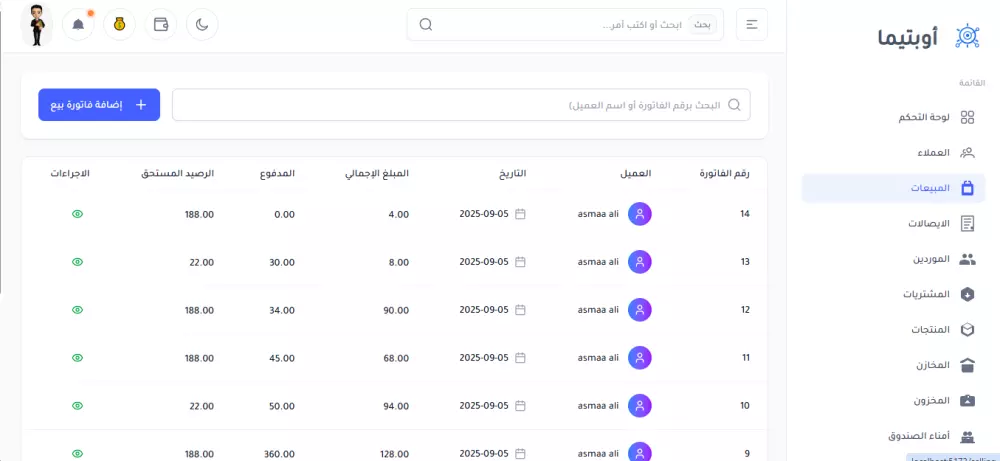Click the الاجراءات column header
Screen dimensions: 1000x461
click(70, 173)
